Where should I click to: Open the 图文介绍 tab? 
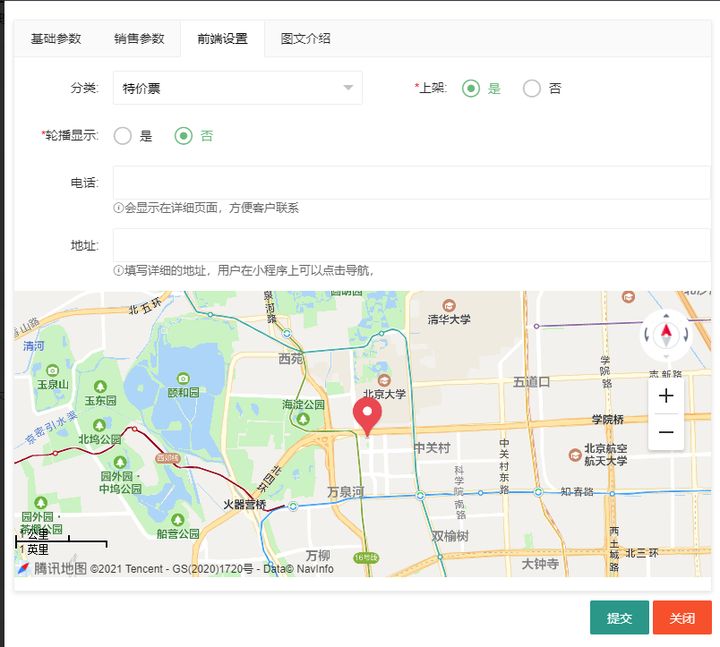pyautogui.click(x=305, y=39)
